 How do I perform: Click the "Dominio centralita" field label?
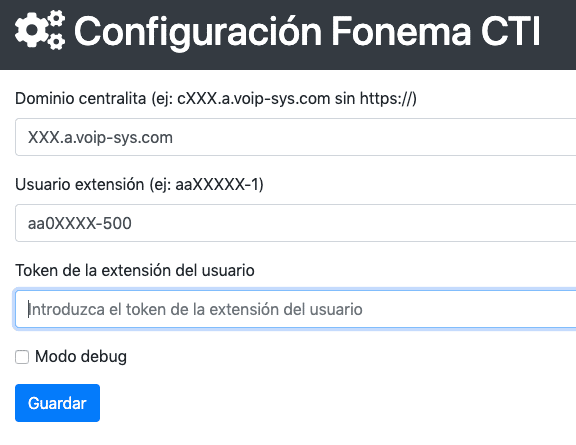point(81,98)
